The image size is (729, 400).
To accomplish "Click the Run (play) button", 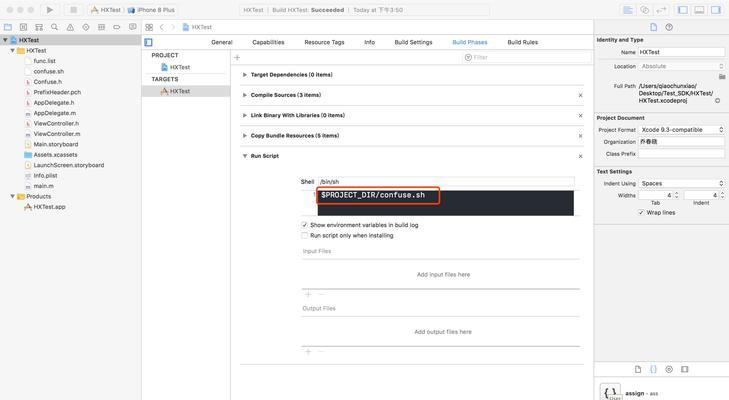I will point(50,10).
